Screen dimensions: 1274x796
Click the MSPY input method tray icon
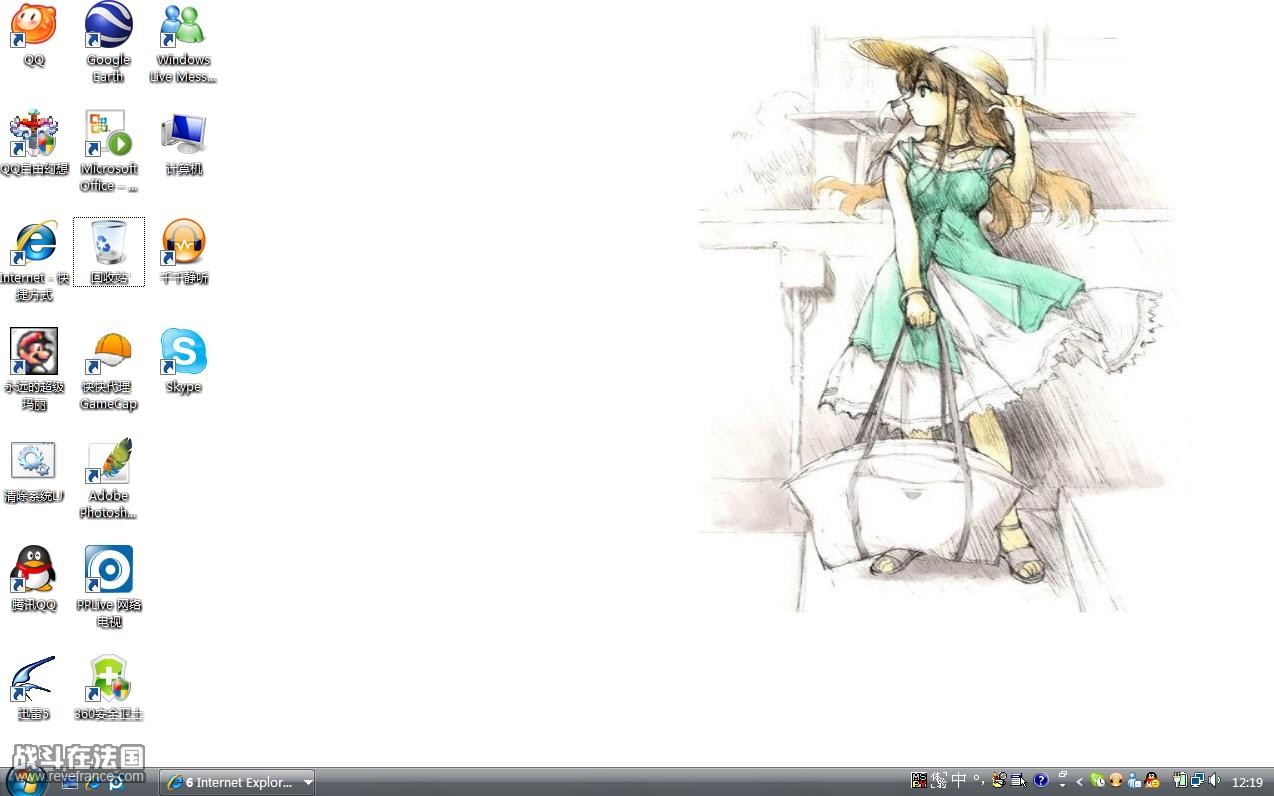[919, 780]
